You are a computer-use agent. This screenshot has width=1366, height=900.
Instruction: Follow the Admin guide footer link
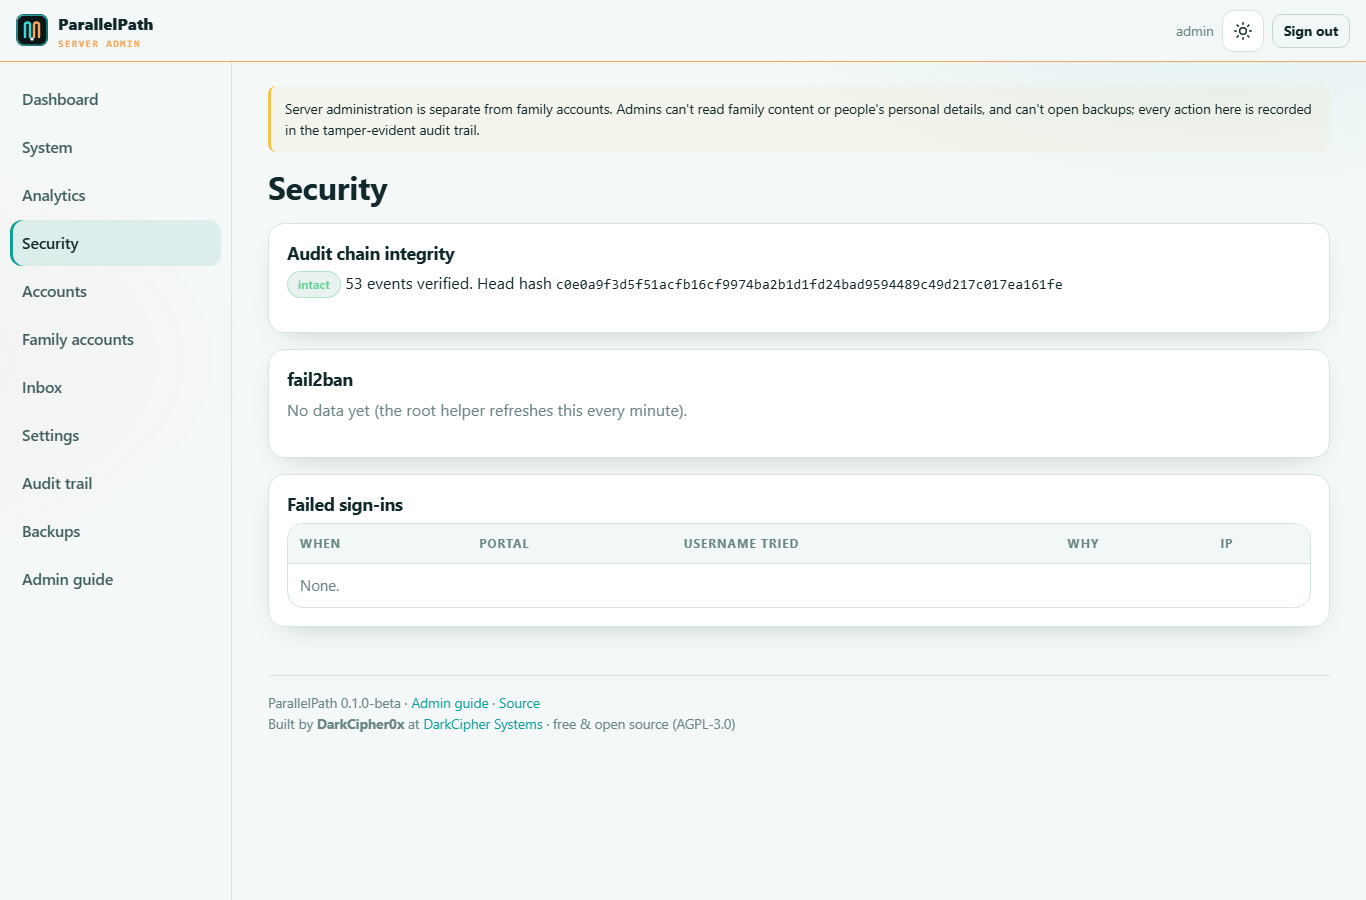(x=450, y=703)
